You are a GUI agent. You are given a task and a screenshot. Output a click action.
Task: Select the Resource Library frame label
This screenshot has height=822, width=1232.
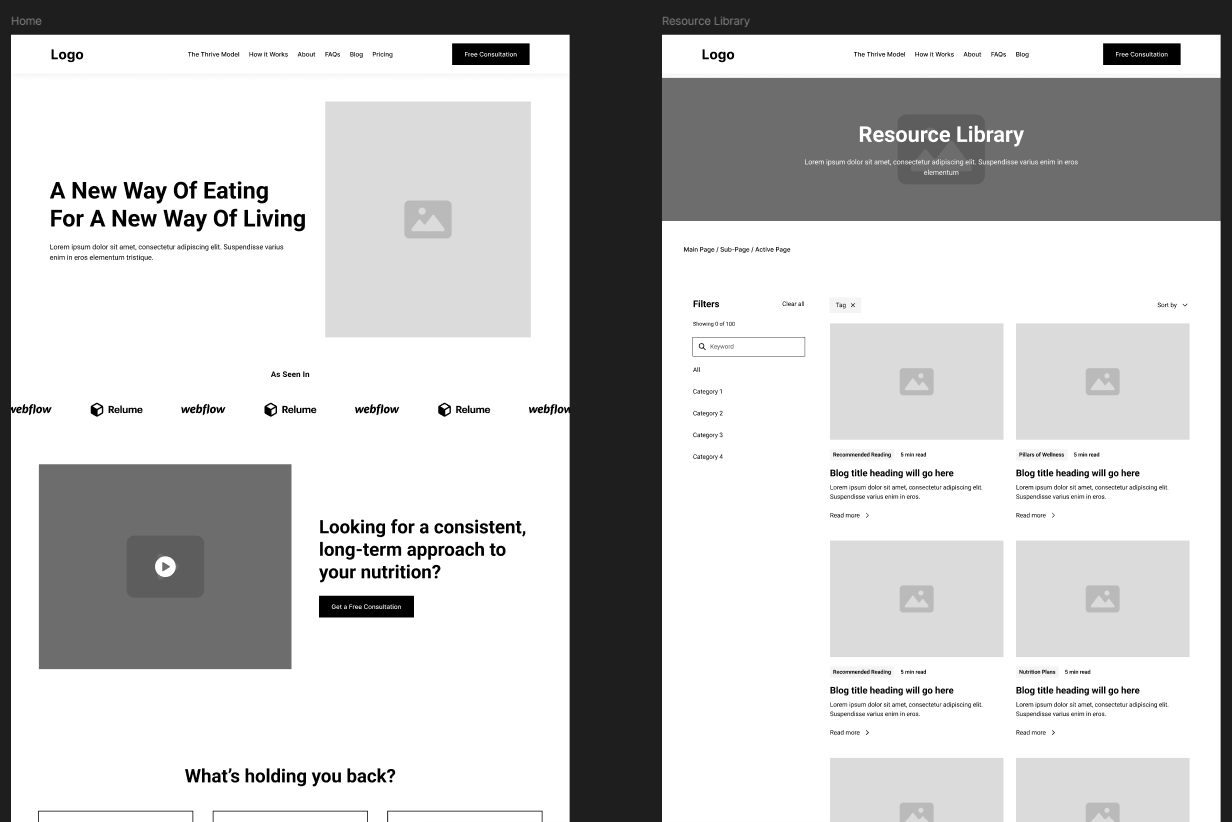[706, 21]
